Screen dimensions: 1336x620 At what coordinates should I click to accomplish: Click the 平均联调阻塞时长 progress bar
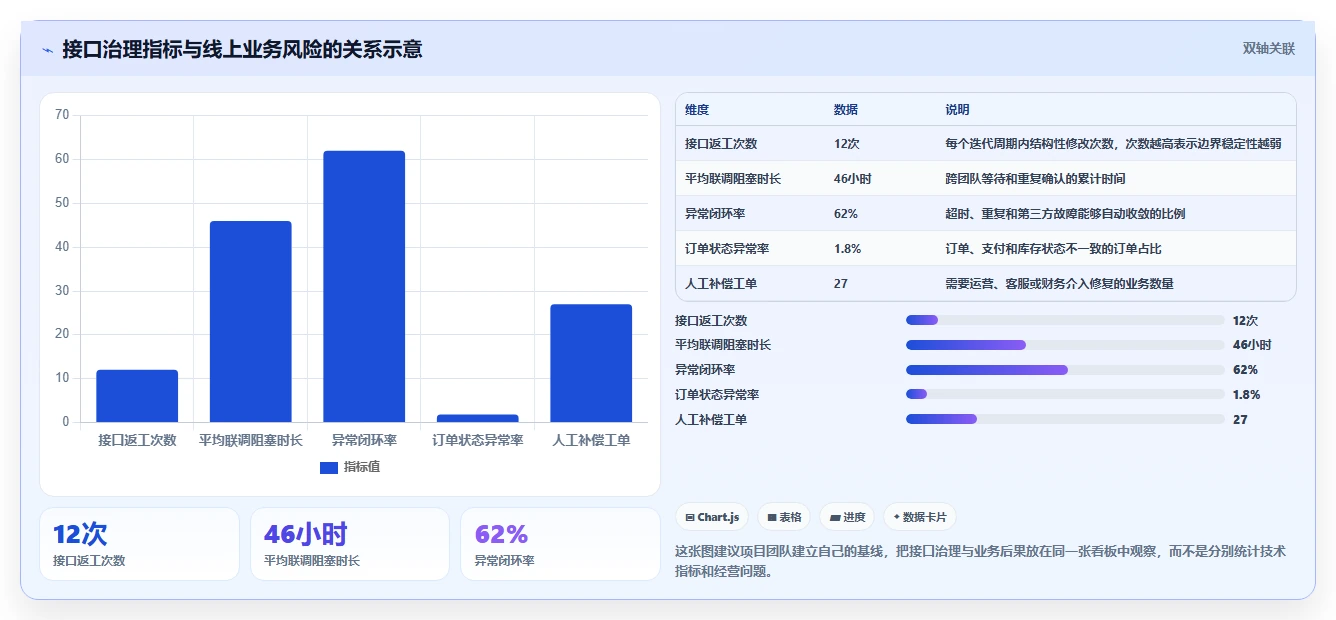1065,345
